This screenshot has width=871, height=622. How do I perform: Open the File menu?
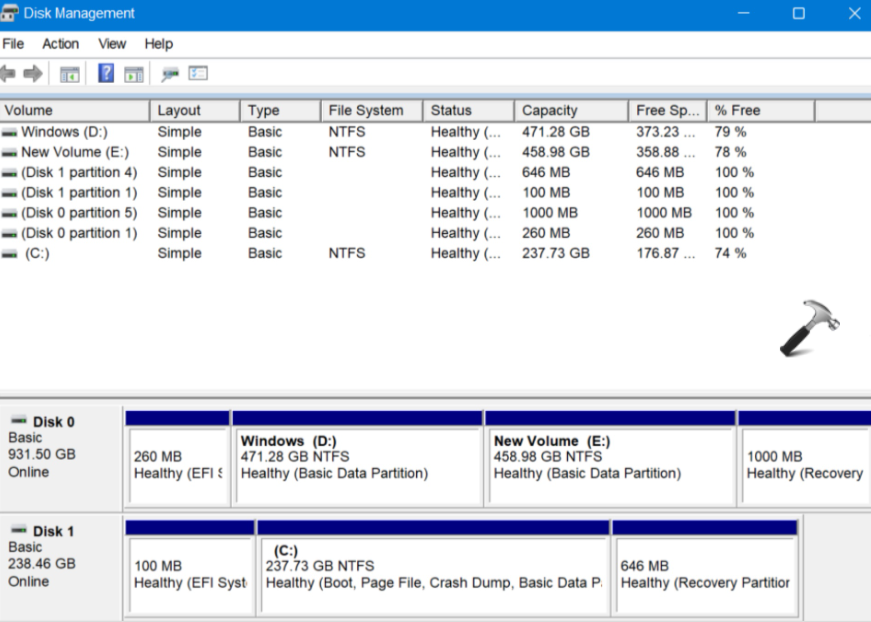tap(13, 44)
